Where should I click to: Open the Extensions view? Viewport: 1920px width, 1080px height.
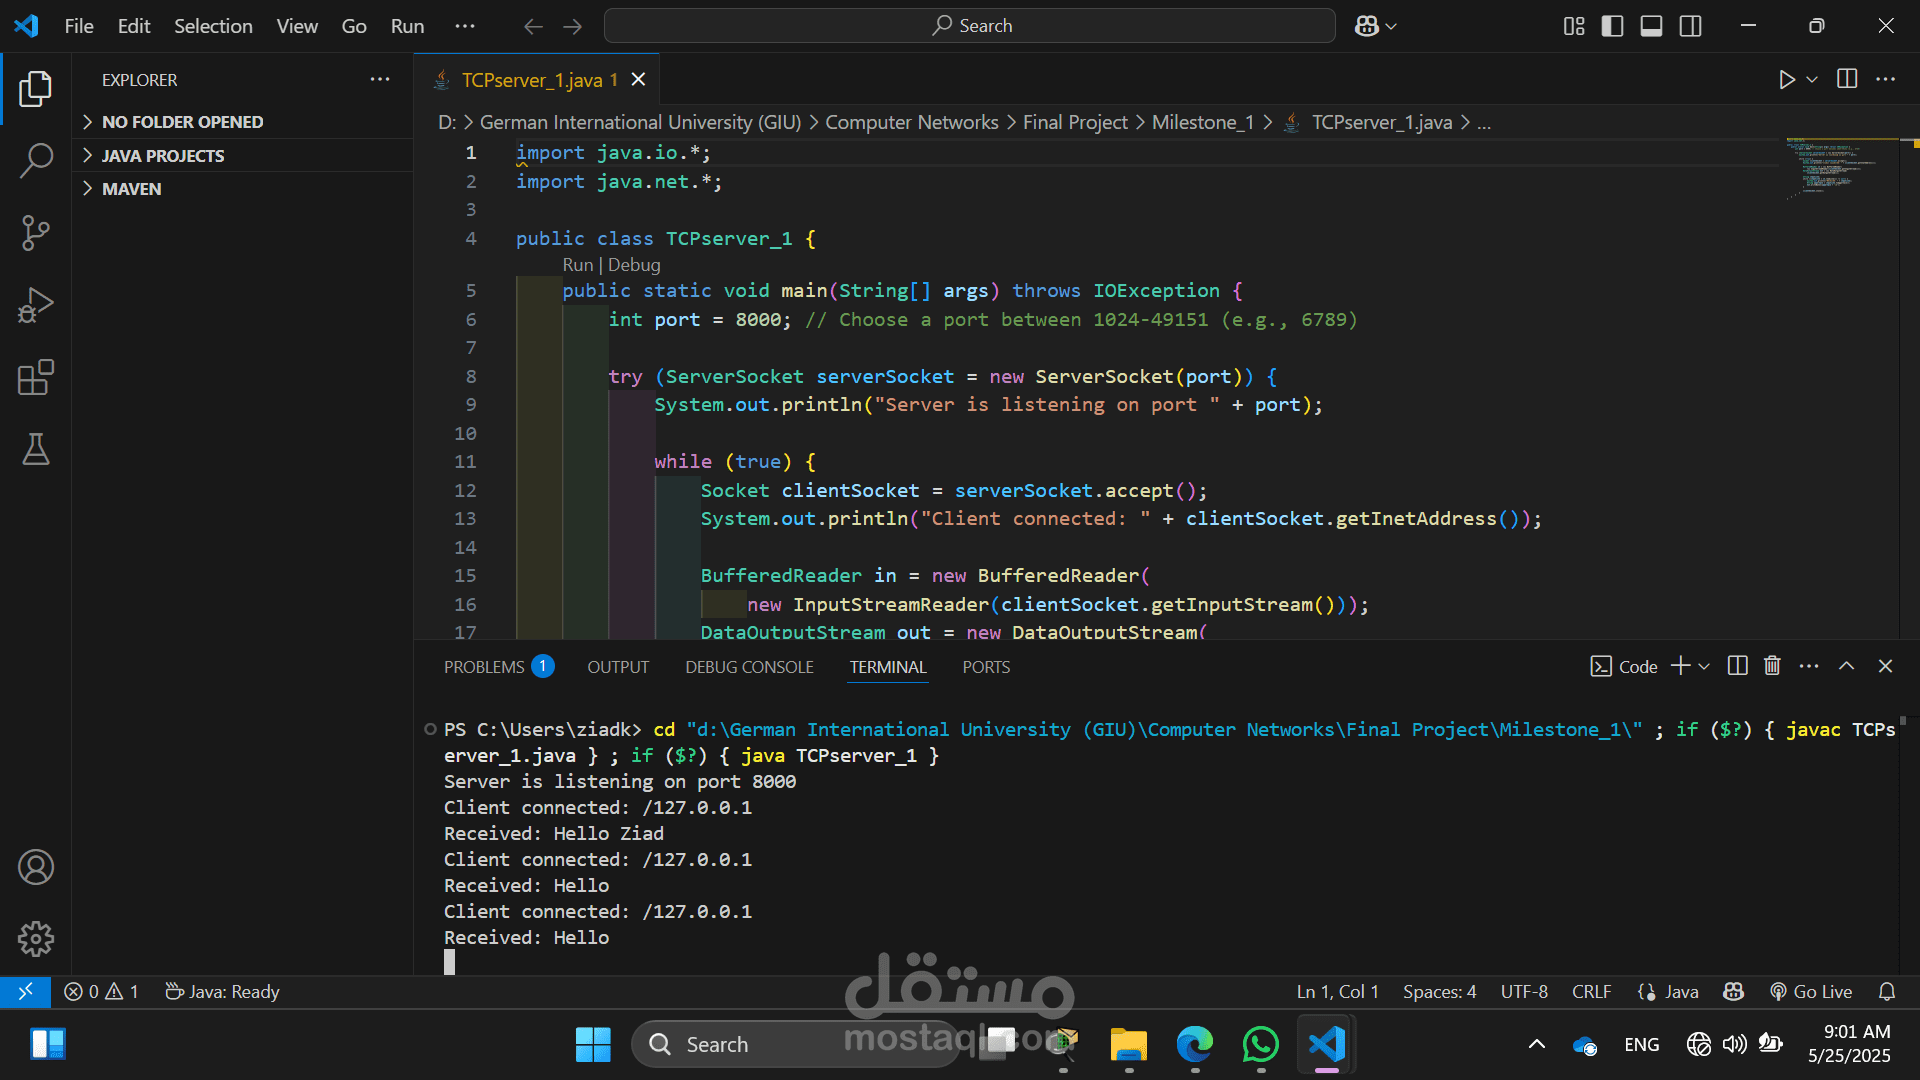click(36, 378)
